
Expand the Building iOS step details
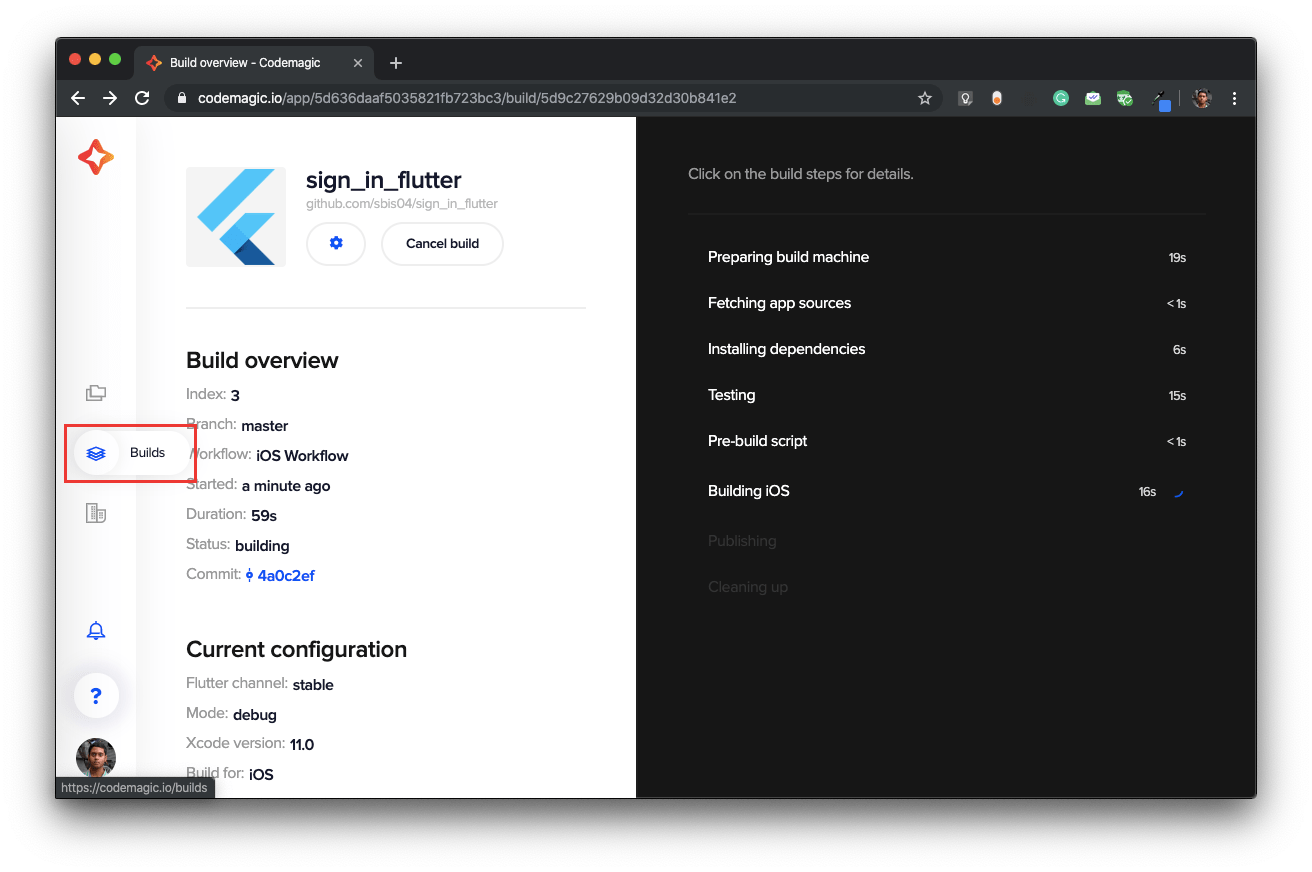pos(945,490)
